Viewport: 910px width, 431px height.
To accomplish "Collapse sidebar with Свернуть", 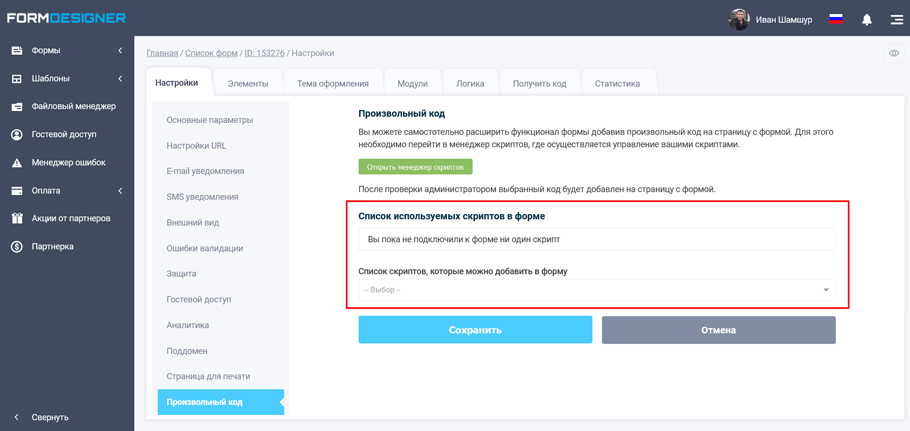I will coord(50,417).
